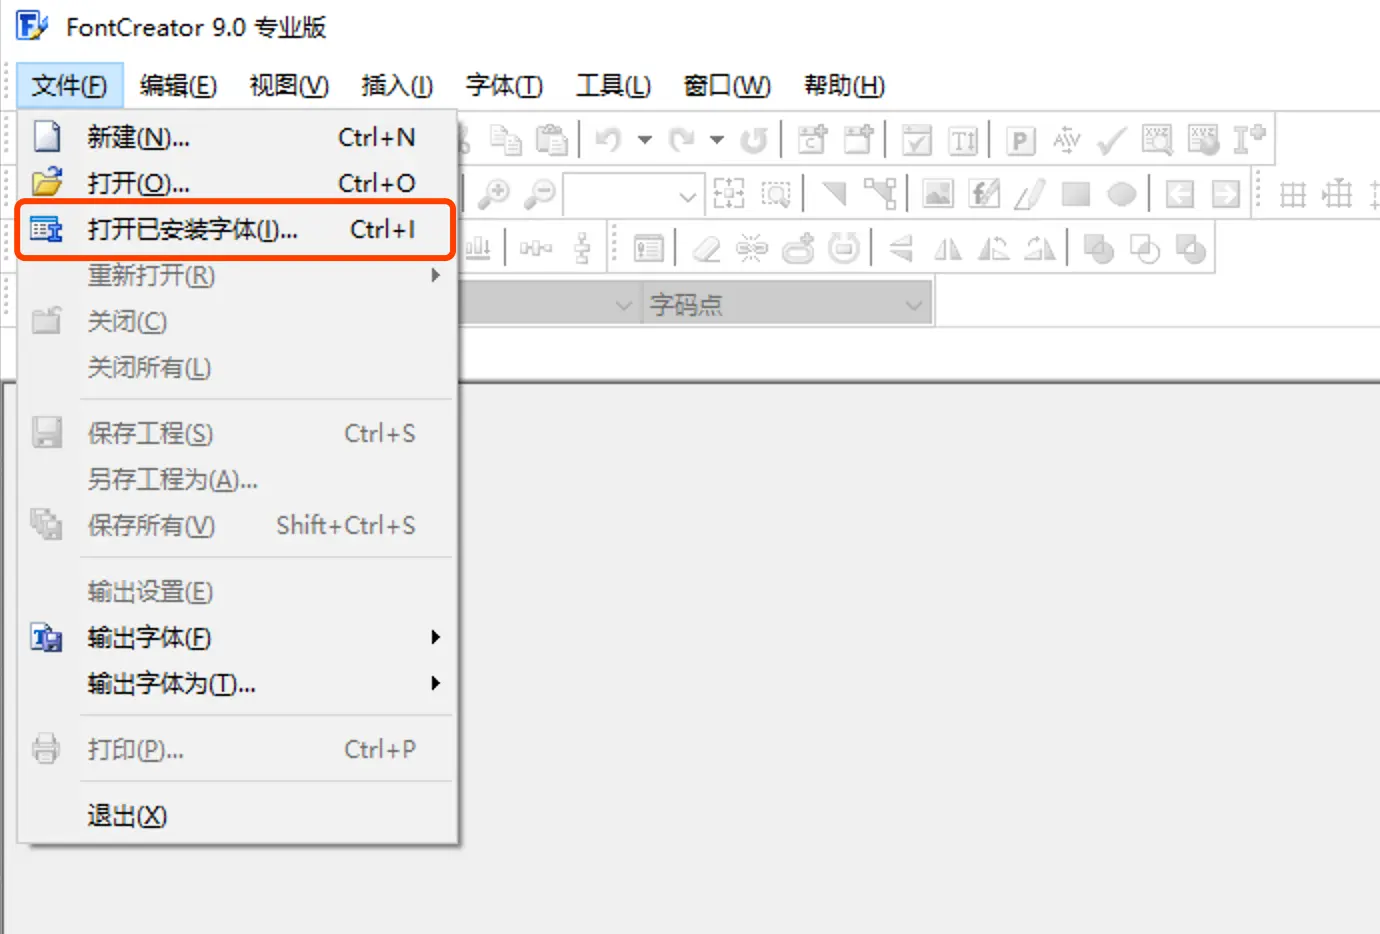Click the Undo arrow icon

point(609,139)
